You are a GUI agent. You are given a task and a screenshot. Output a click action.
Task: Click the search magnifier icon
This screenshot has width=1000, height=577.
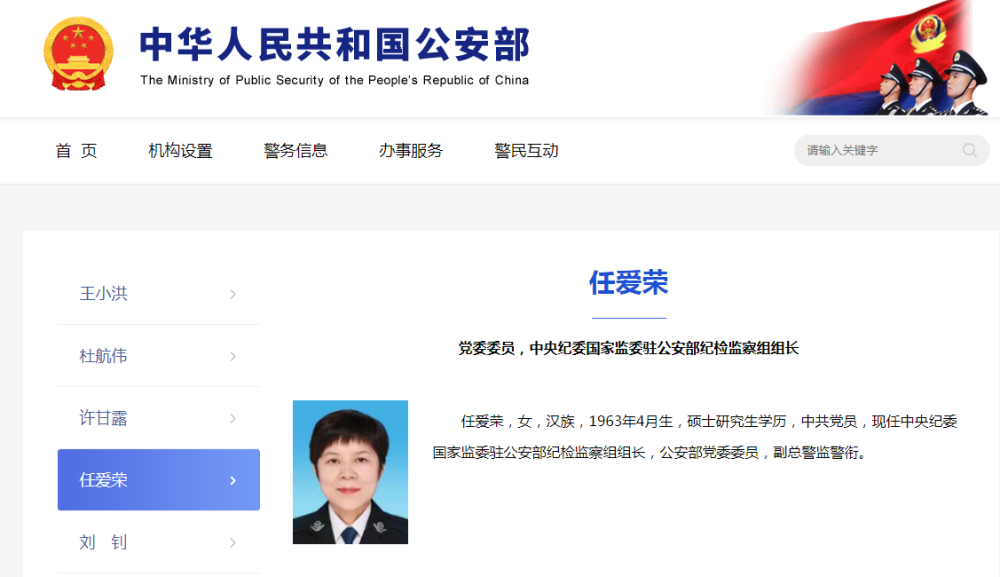click(x=969, y=150)
